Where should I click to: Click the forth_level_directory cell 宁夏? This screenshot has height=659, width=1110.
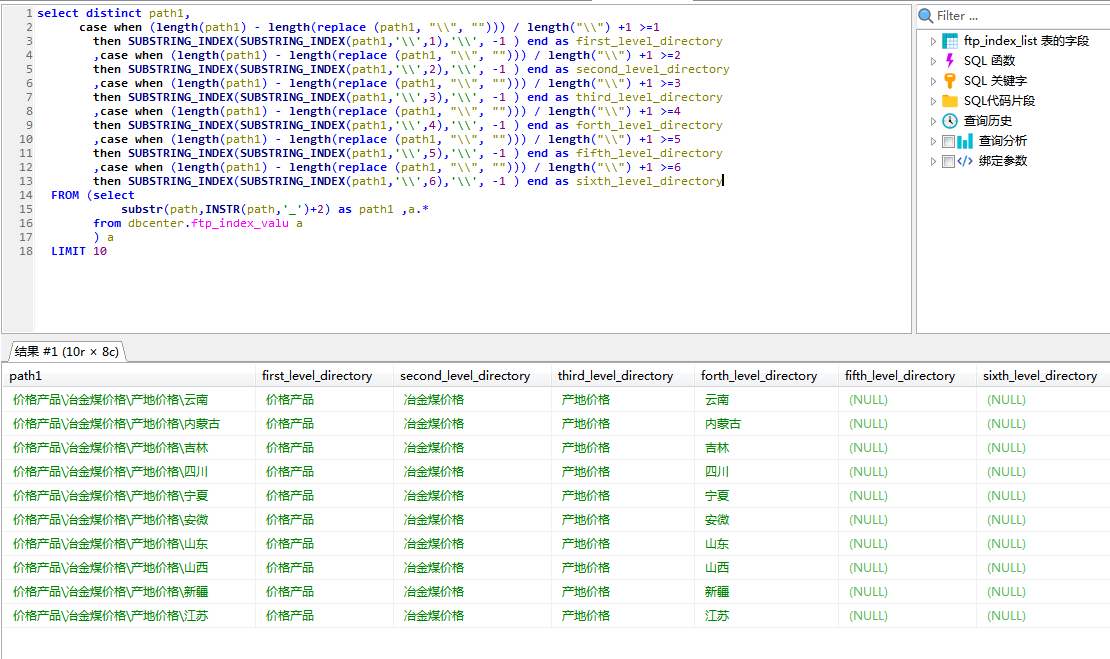pos(766,496)
